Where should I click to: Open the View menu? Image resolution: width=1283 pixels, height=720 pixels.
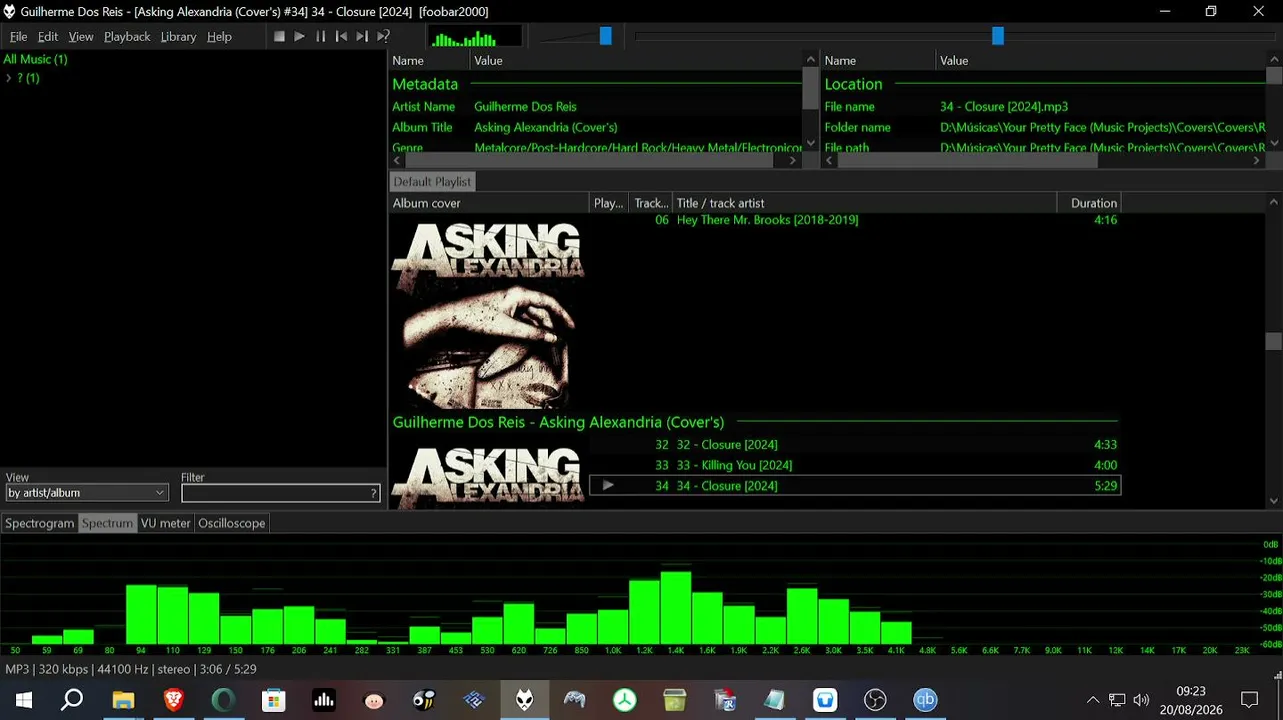[81, 36]
